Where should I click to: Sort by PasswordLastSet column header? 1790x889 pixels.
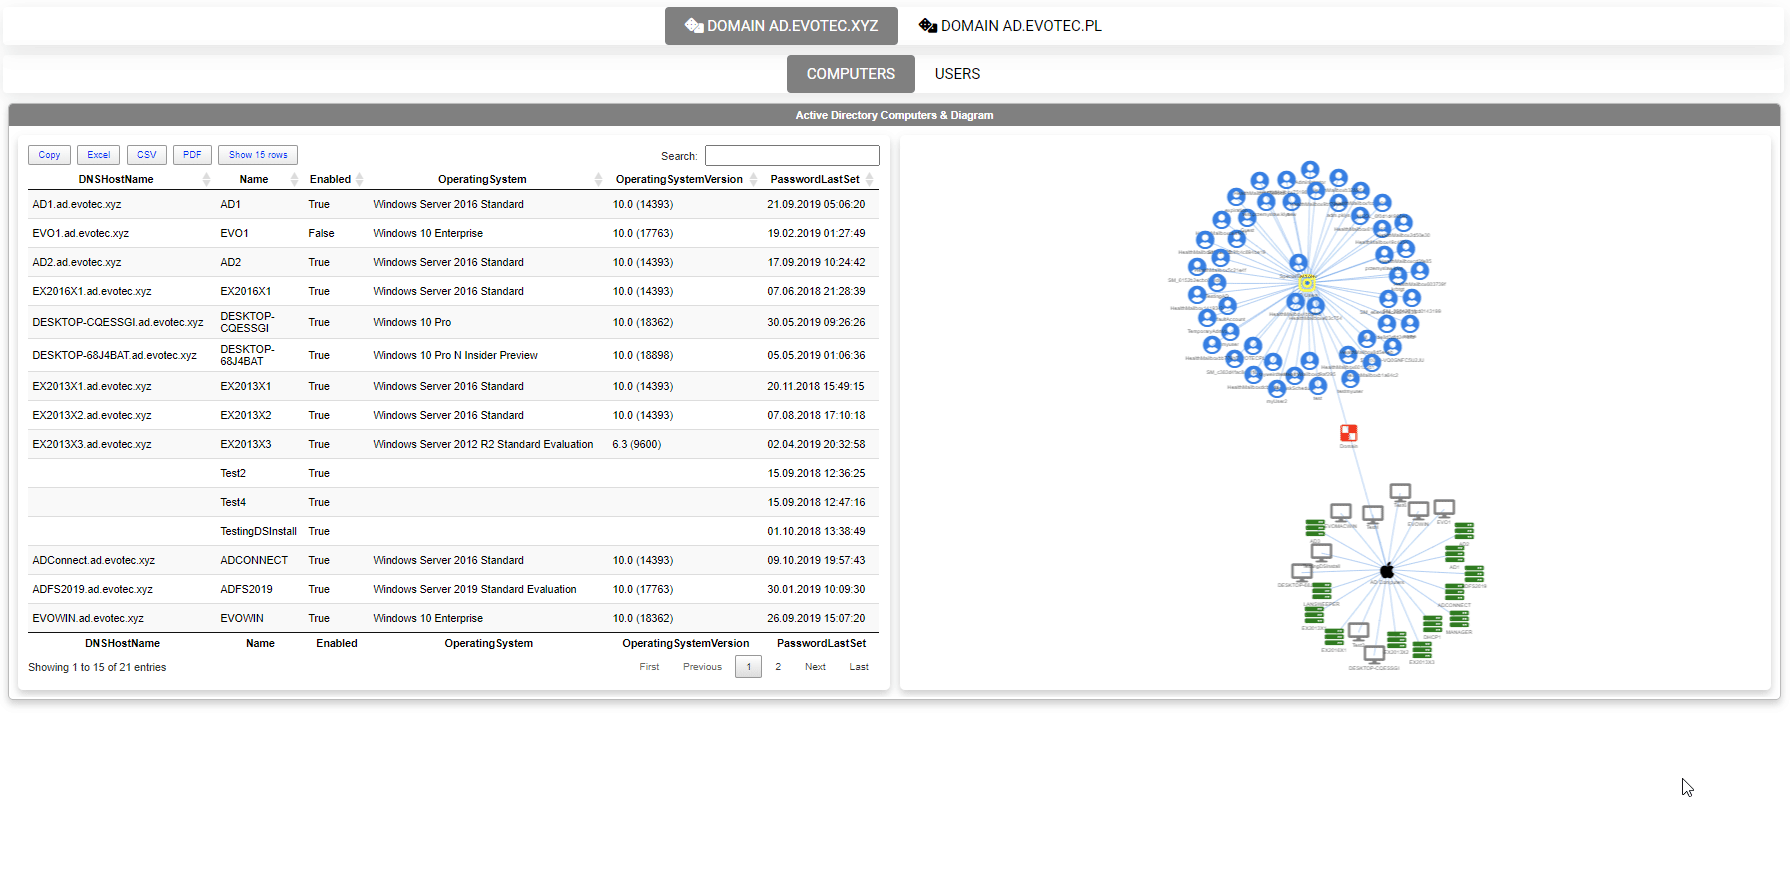point(814,180)
